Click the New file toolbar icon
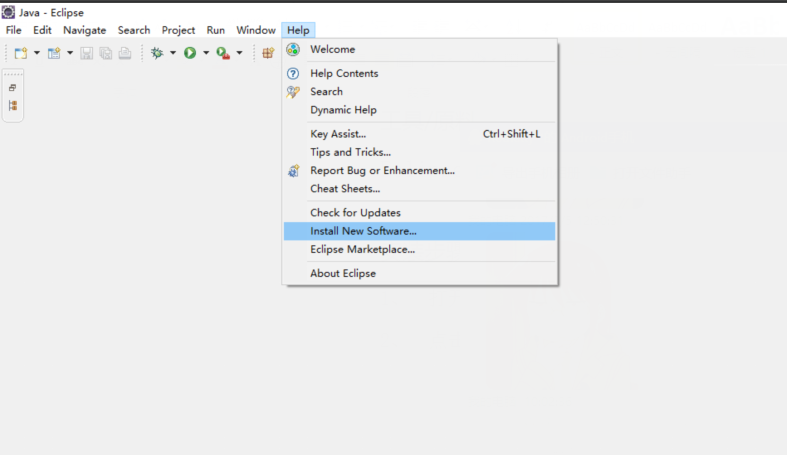 coord(21,53)
